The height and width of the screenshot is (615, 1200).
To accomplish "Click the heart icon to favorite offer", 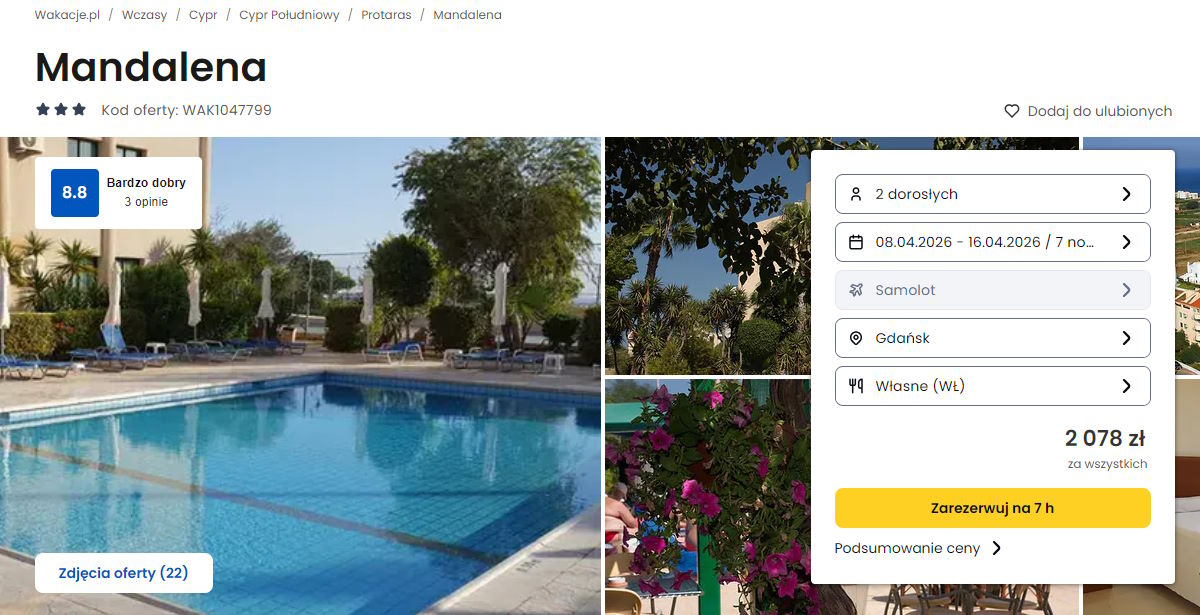I will tap(1012, 111).
